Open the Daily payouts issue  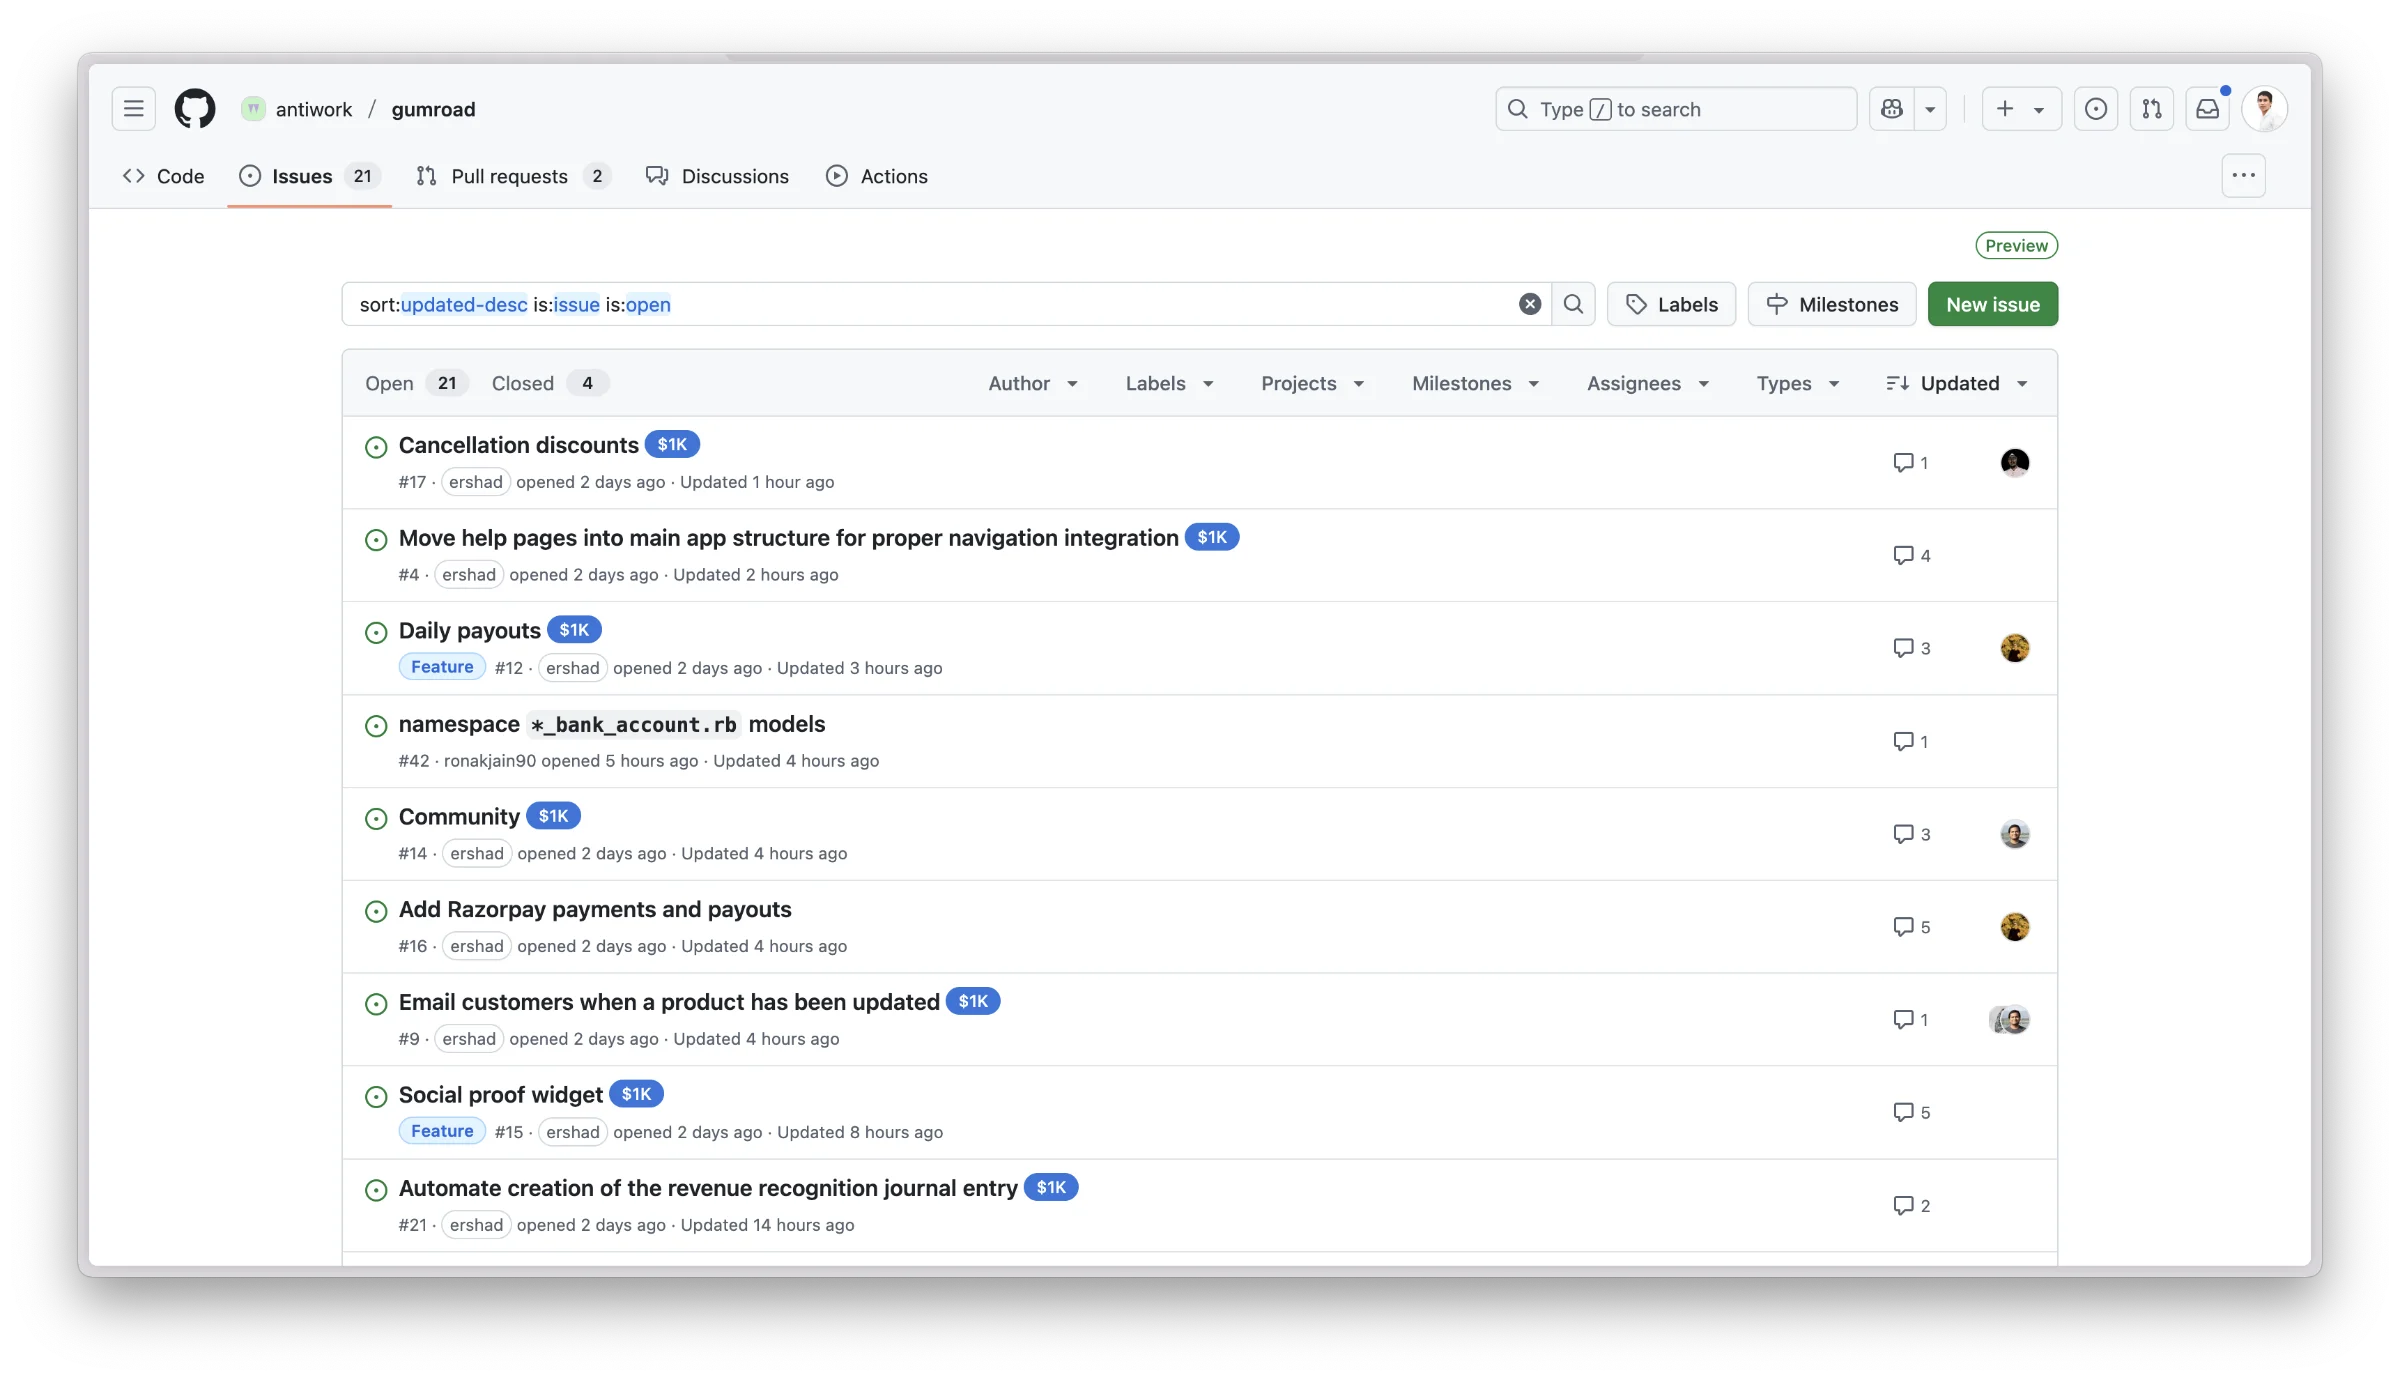click(x=469, y=631)
